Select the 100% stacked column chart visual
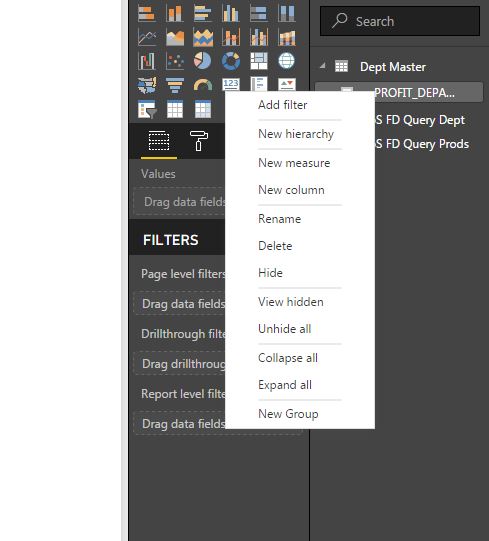489x541 pixels. click(286, 13)
